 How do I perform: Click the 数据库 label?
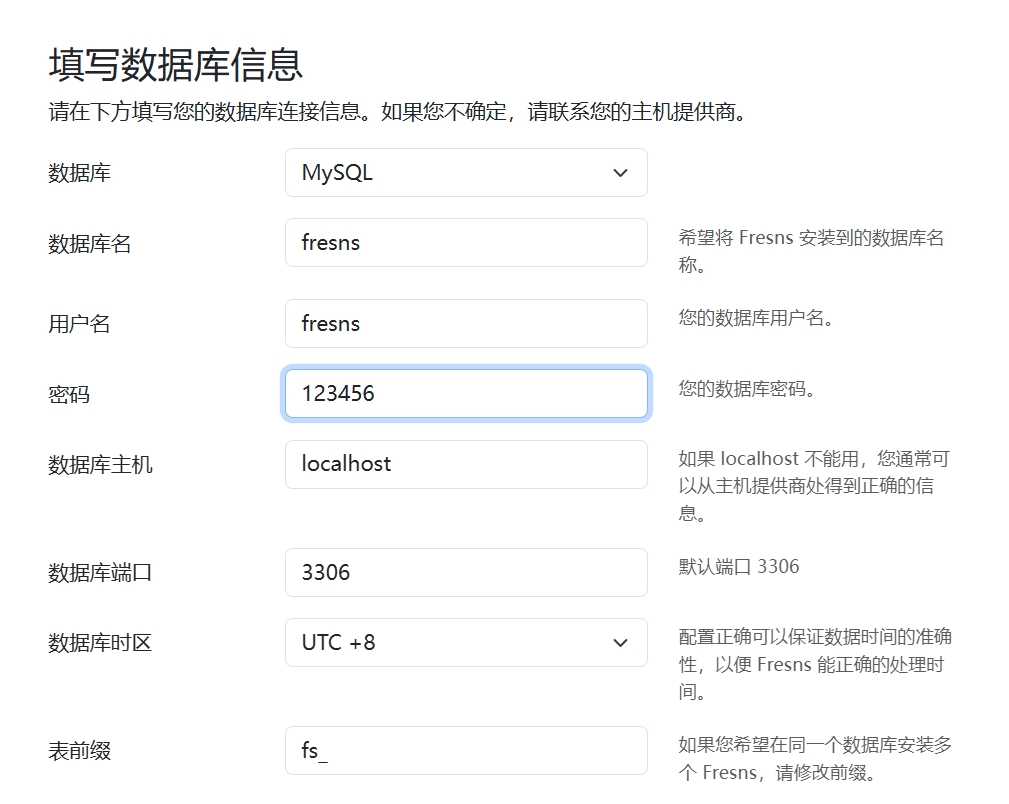coord(79,173)
